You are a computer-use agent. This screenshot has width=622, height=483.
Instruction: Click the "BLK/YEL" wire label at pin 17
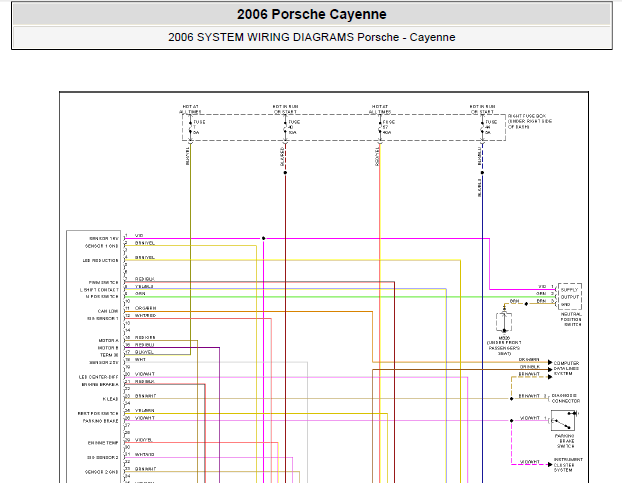tap(144, 352)
